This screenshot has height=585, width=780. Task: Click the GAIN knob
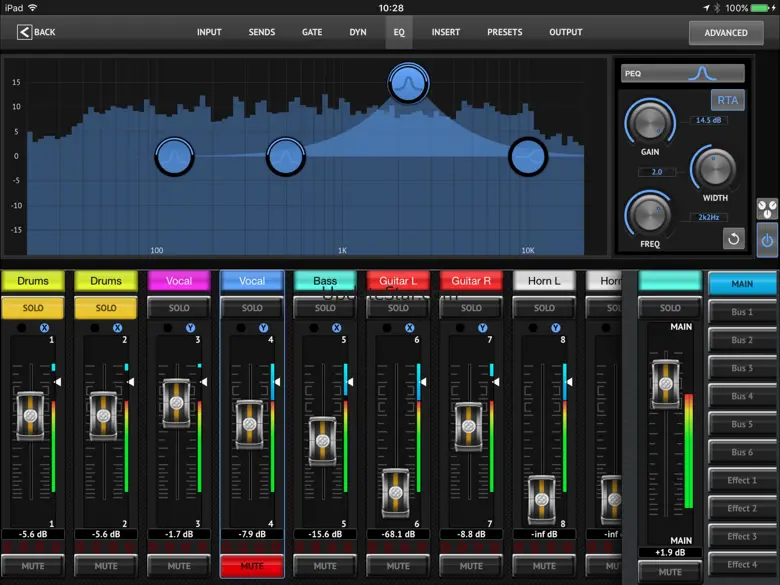pos(649,124)
